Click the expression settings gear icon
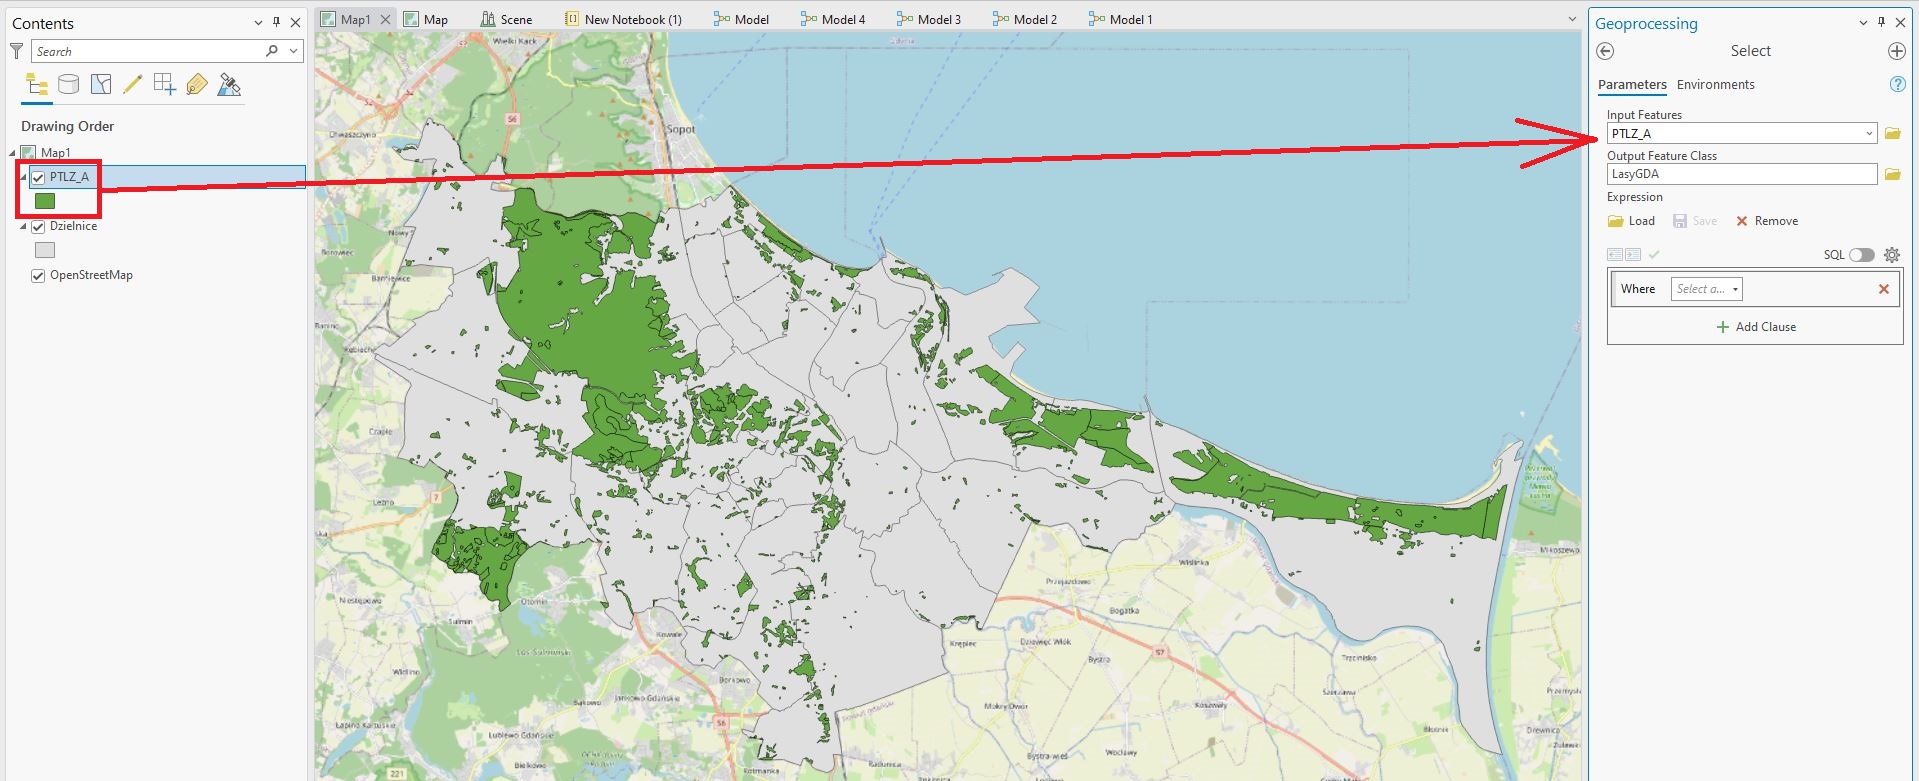The height and width of the screenshot is (781, 1919). (x=1891, y=255)
